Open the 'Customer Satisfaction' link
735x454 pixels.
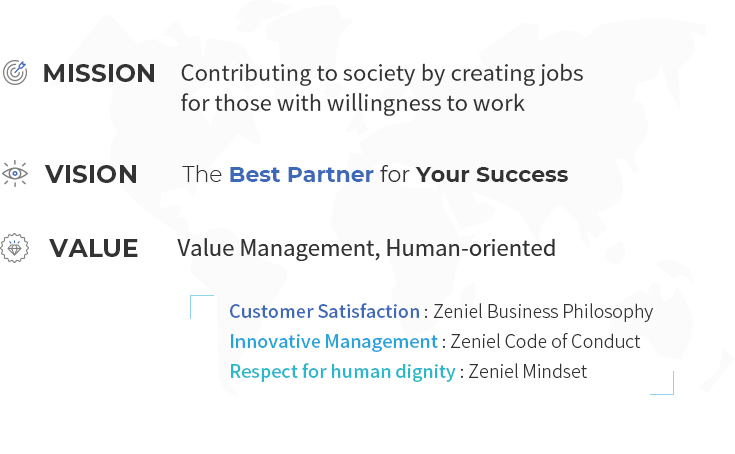325,312
